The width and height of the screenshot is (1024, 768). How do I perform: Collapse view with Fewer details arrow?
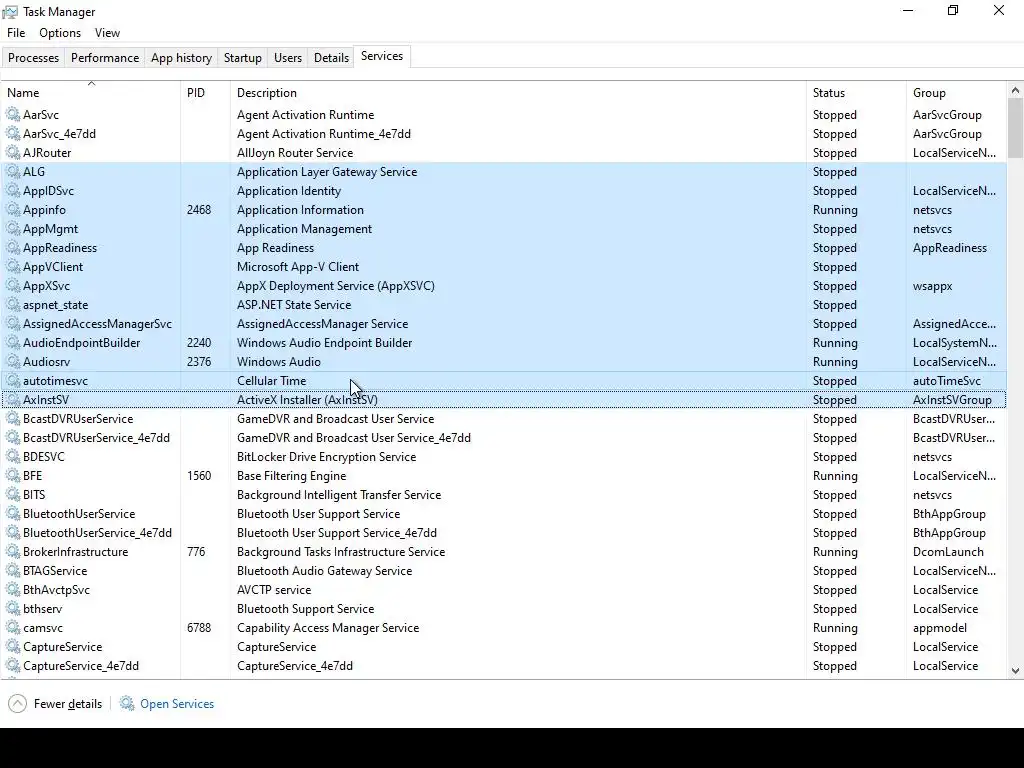(18, 703)
